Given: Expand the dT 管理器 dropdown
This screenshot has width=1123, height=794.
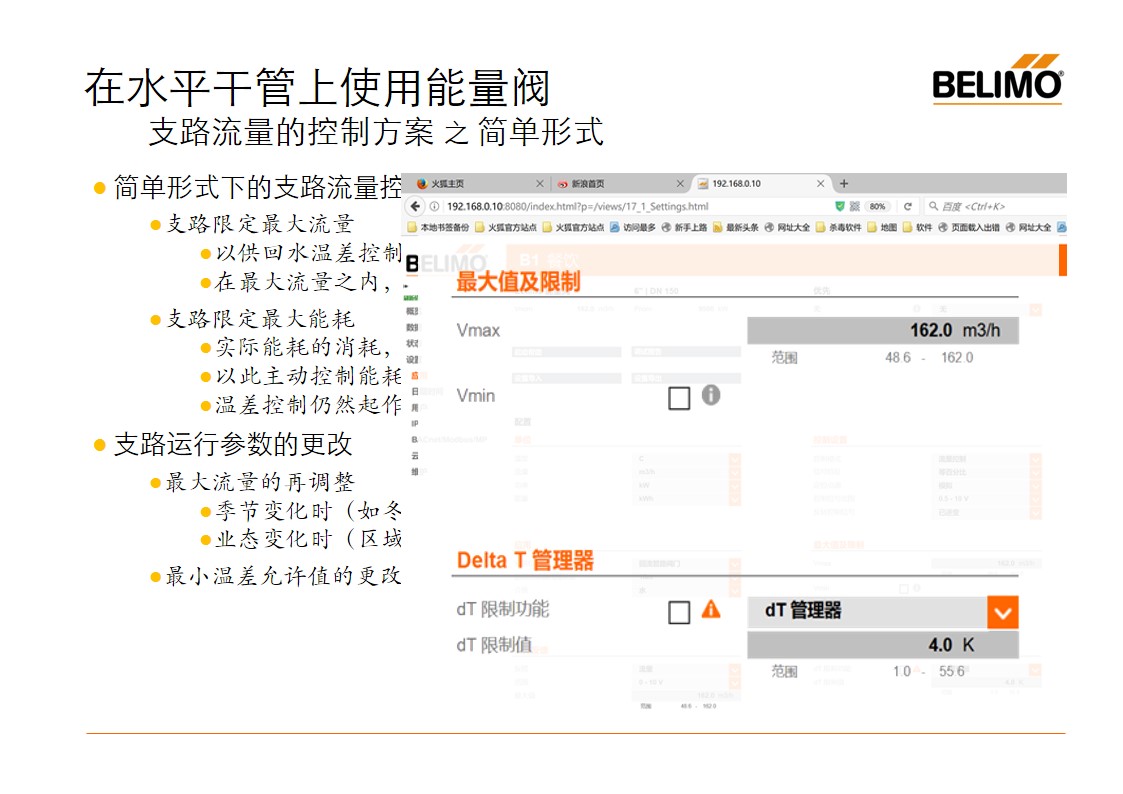Looking at the screenshot, I should point(1002,612).
